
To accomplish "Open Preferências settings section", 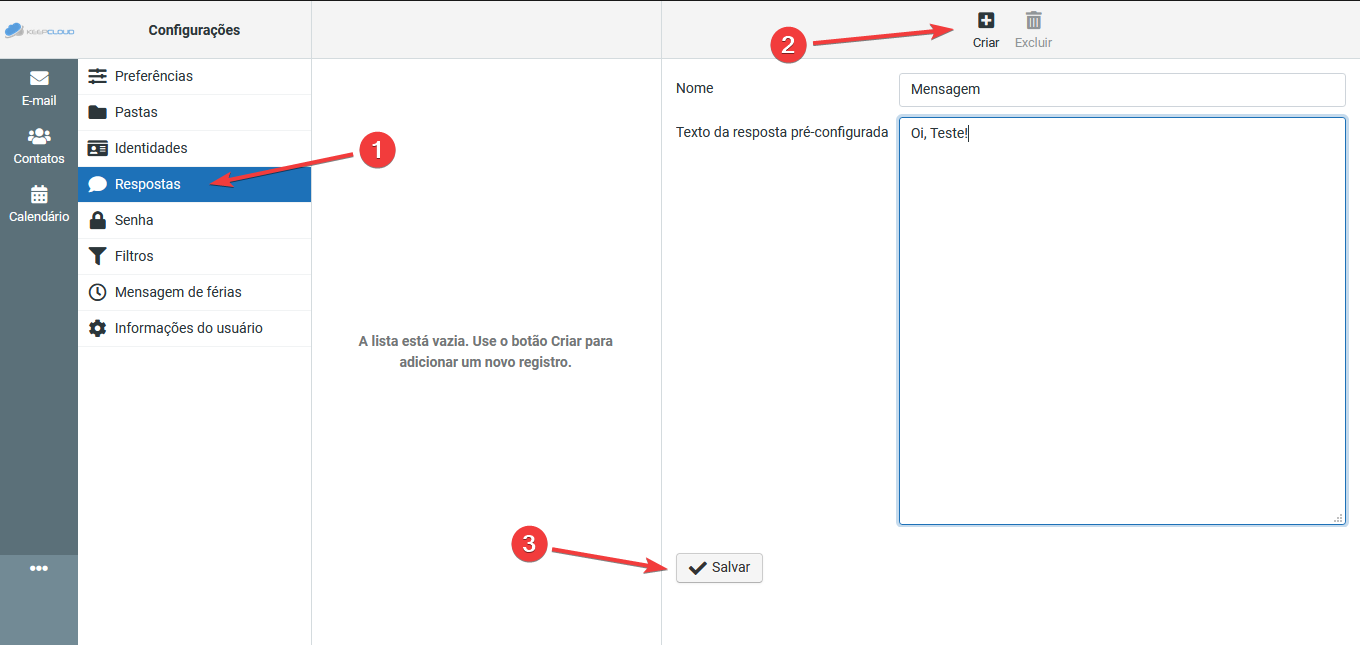I will pos(194,76).
